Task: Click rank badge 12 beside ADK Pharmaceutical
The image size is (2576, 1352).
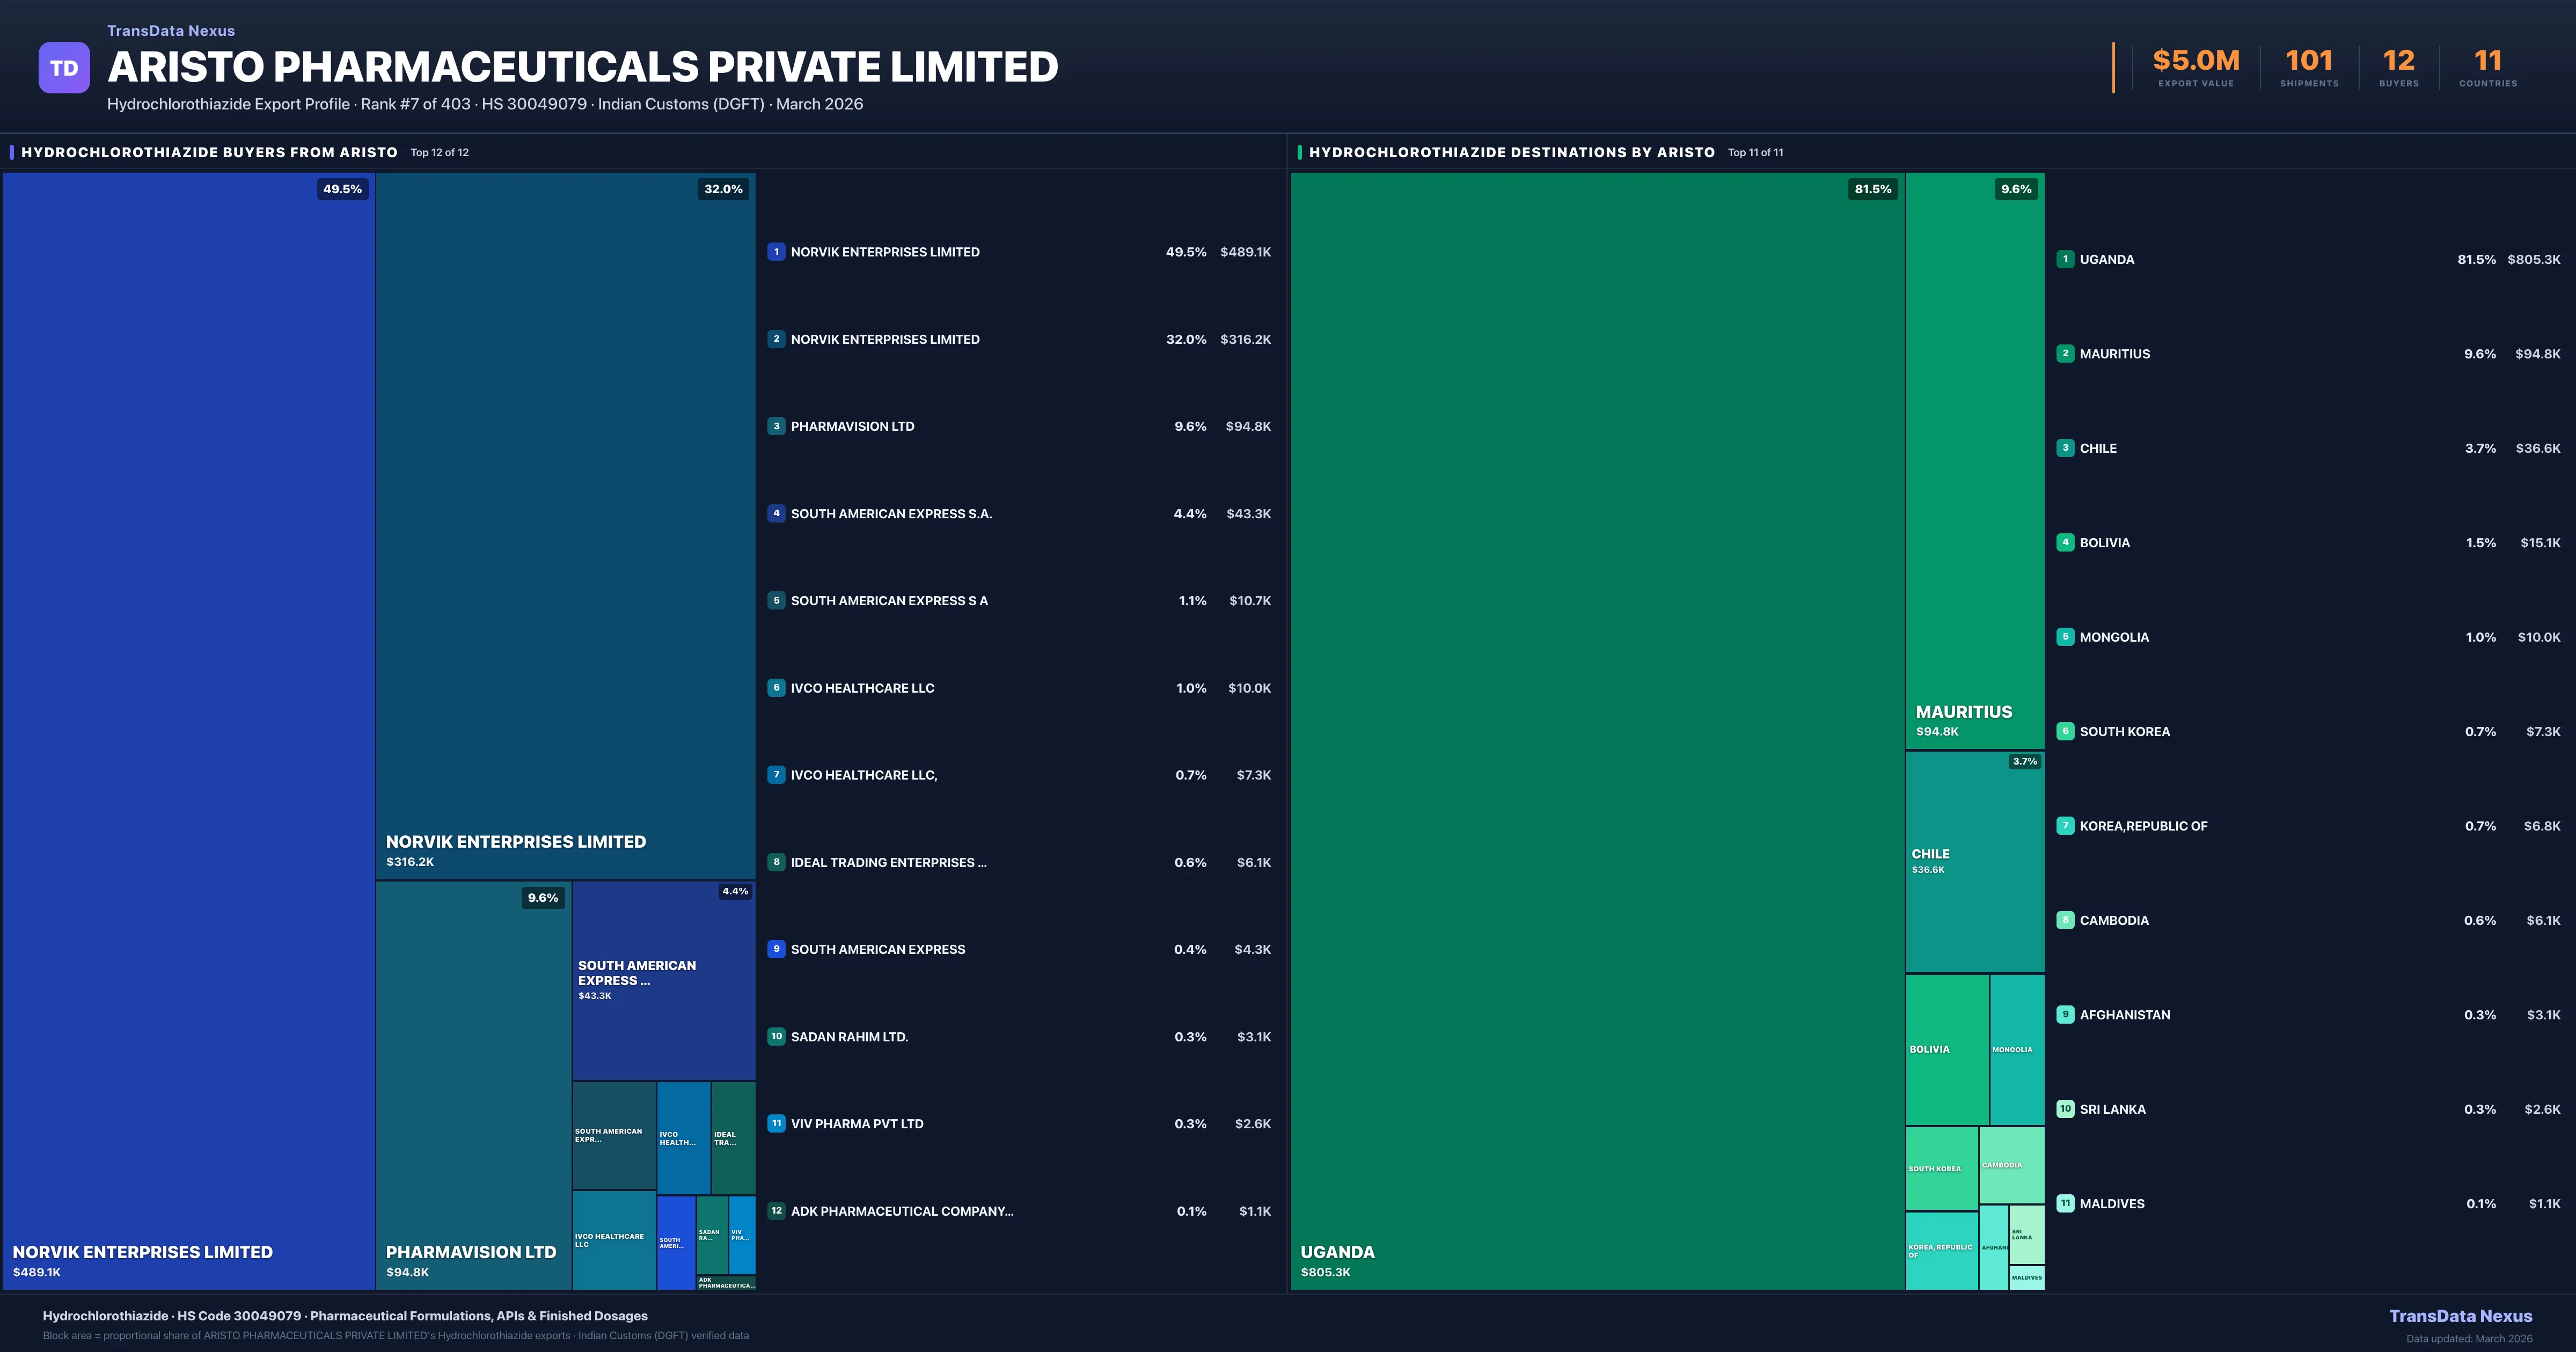Action: tap(776, 1211)
